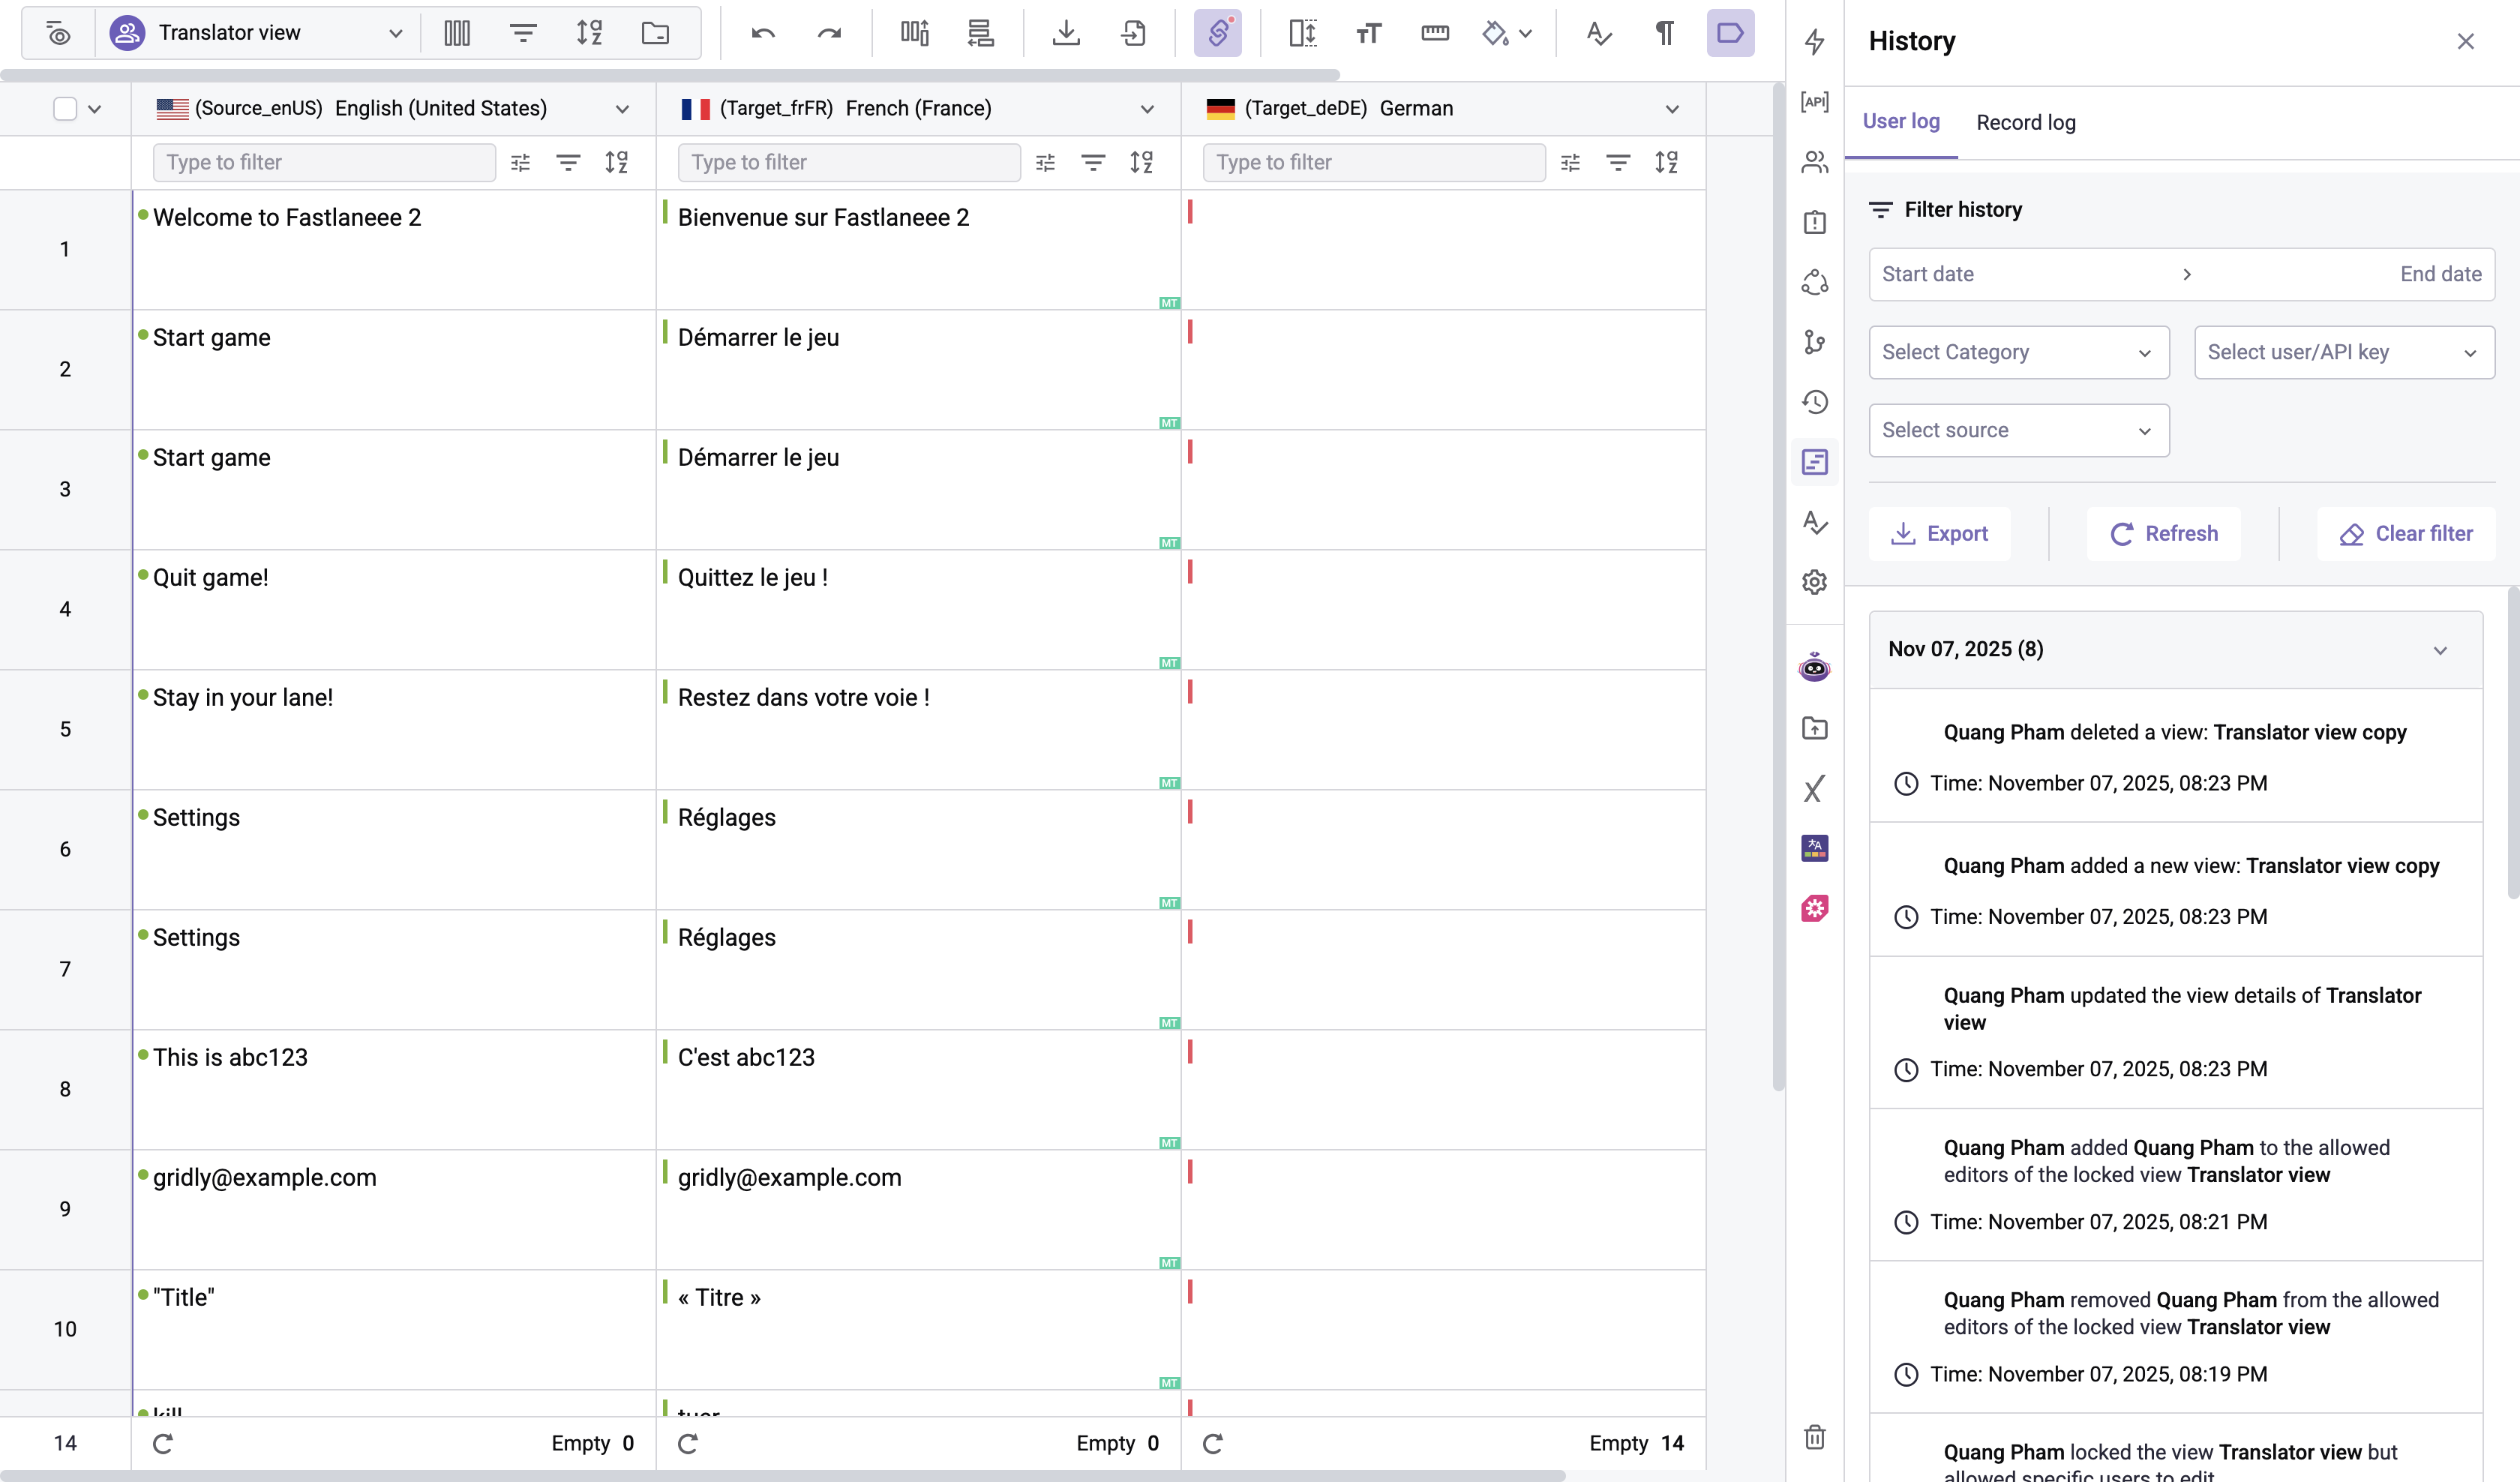Click the paint bucket color icon
This screenshot has height=1482, width=2520.
tap(1495, 33)
